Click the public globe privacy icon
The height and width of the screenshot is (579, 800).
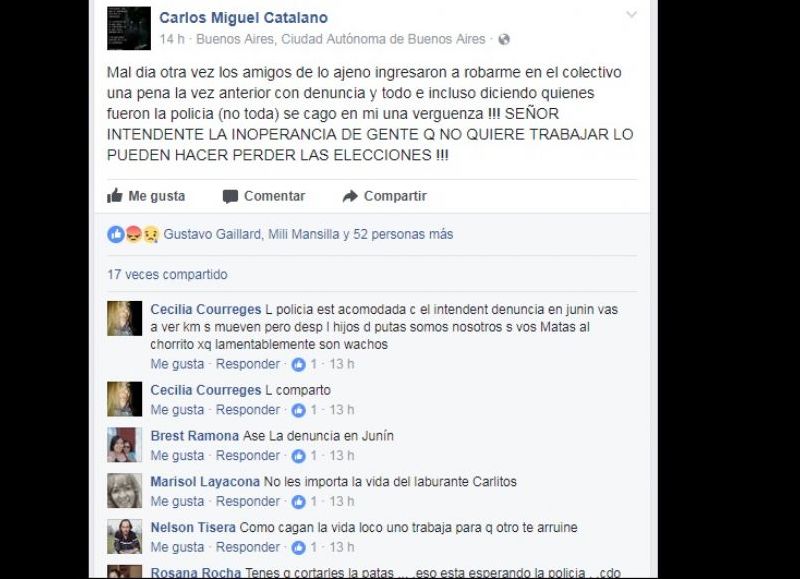pyautogui.click(x=504, y=39)
